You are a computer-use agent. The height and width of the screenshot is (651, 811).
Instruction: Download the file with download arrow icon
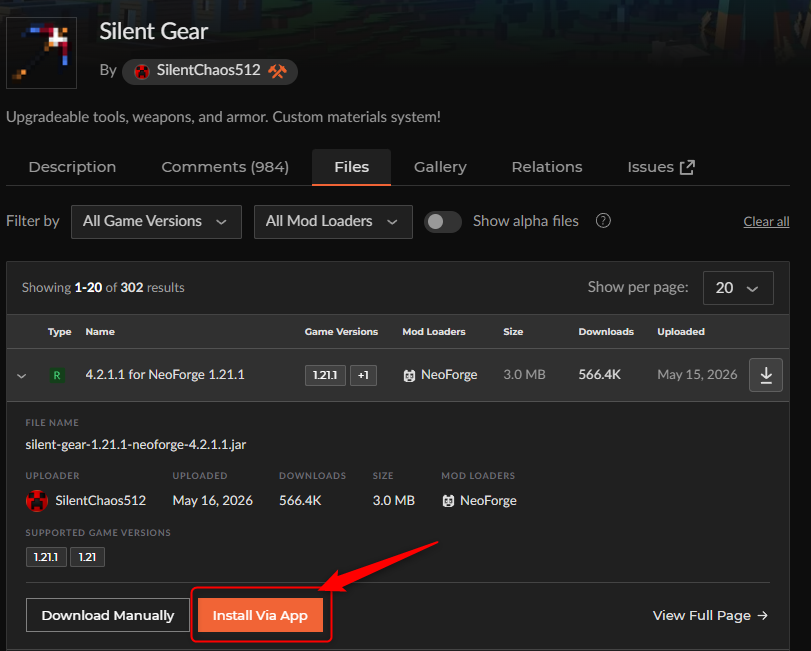[765, 375]
